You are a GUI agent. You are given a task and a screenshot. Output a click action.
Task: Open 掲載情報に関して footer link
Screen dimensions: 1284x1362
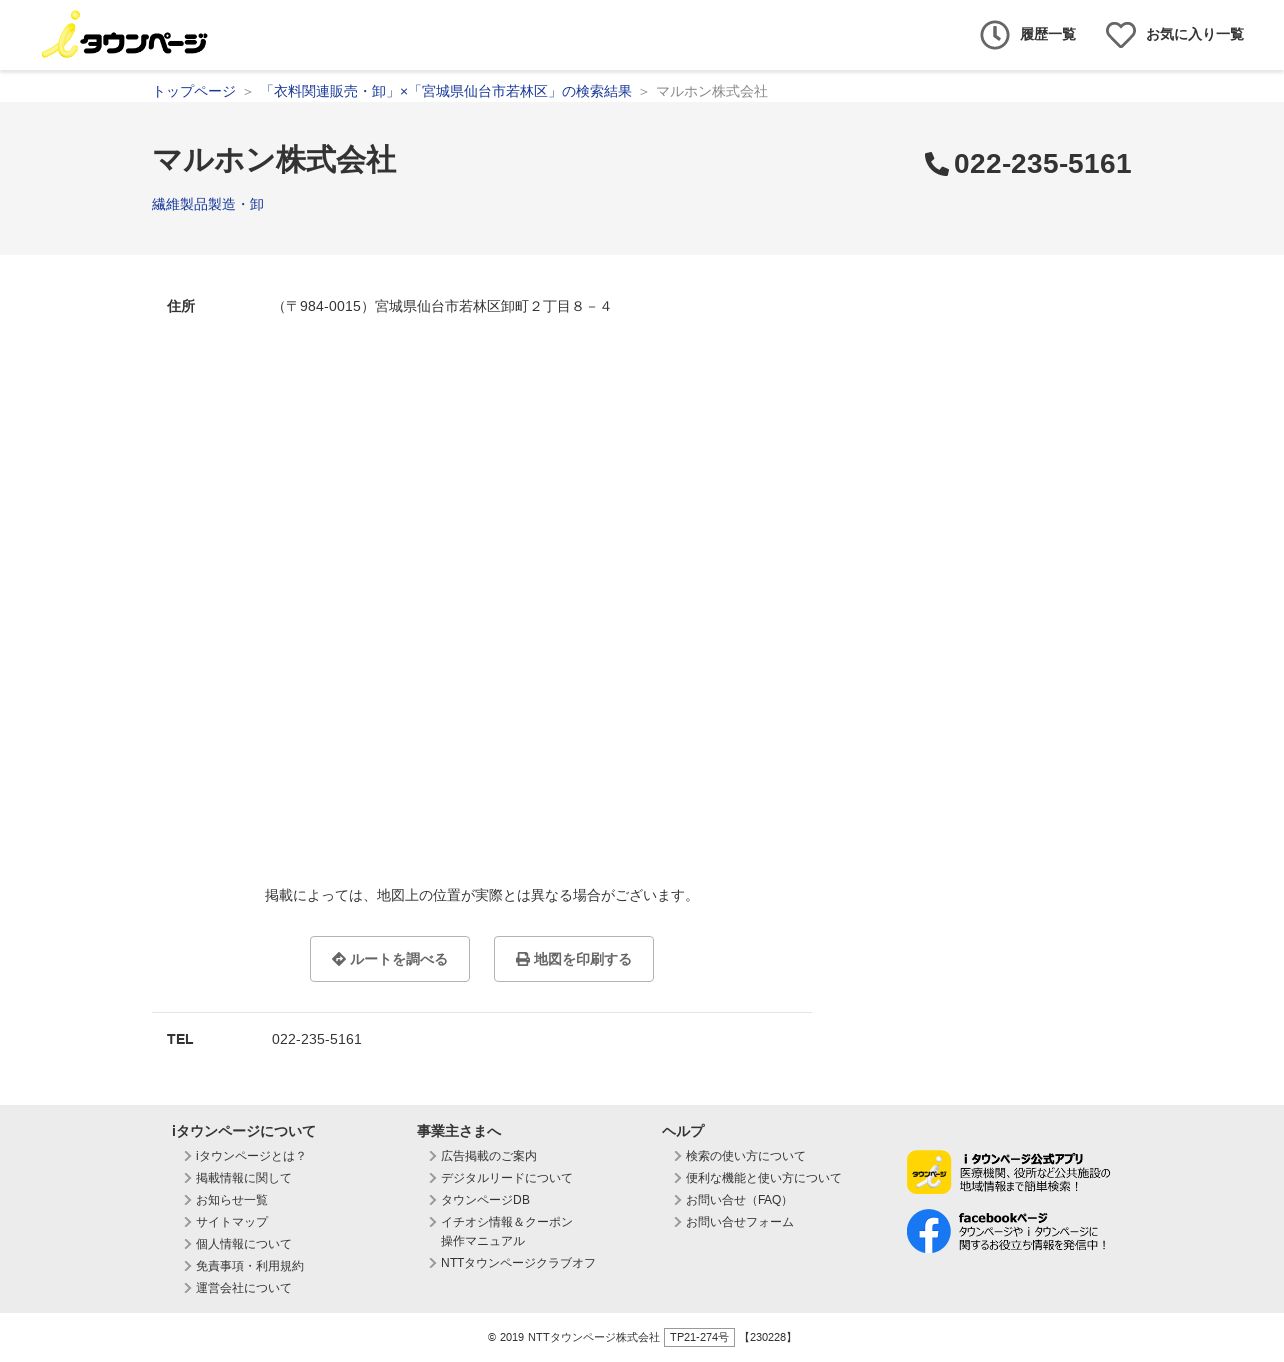click(x=244, y=1178)
